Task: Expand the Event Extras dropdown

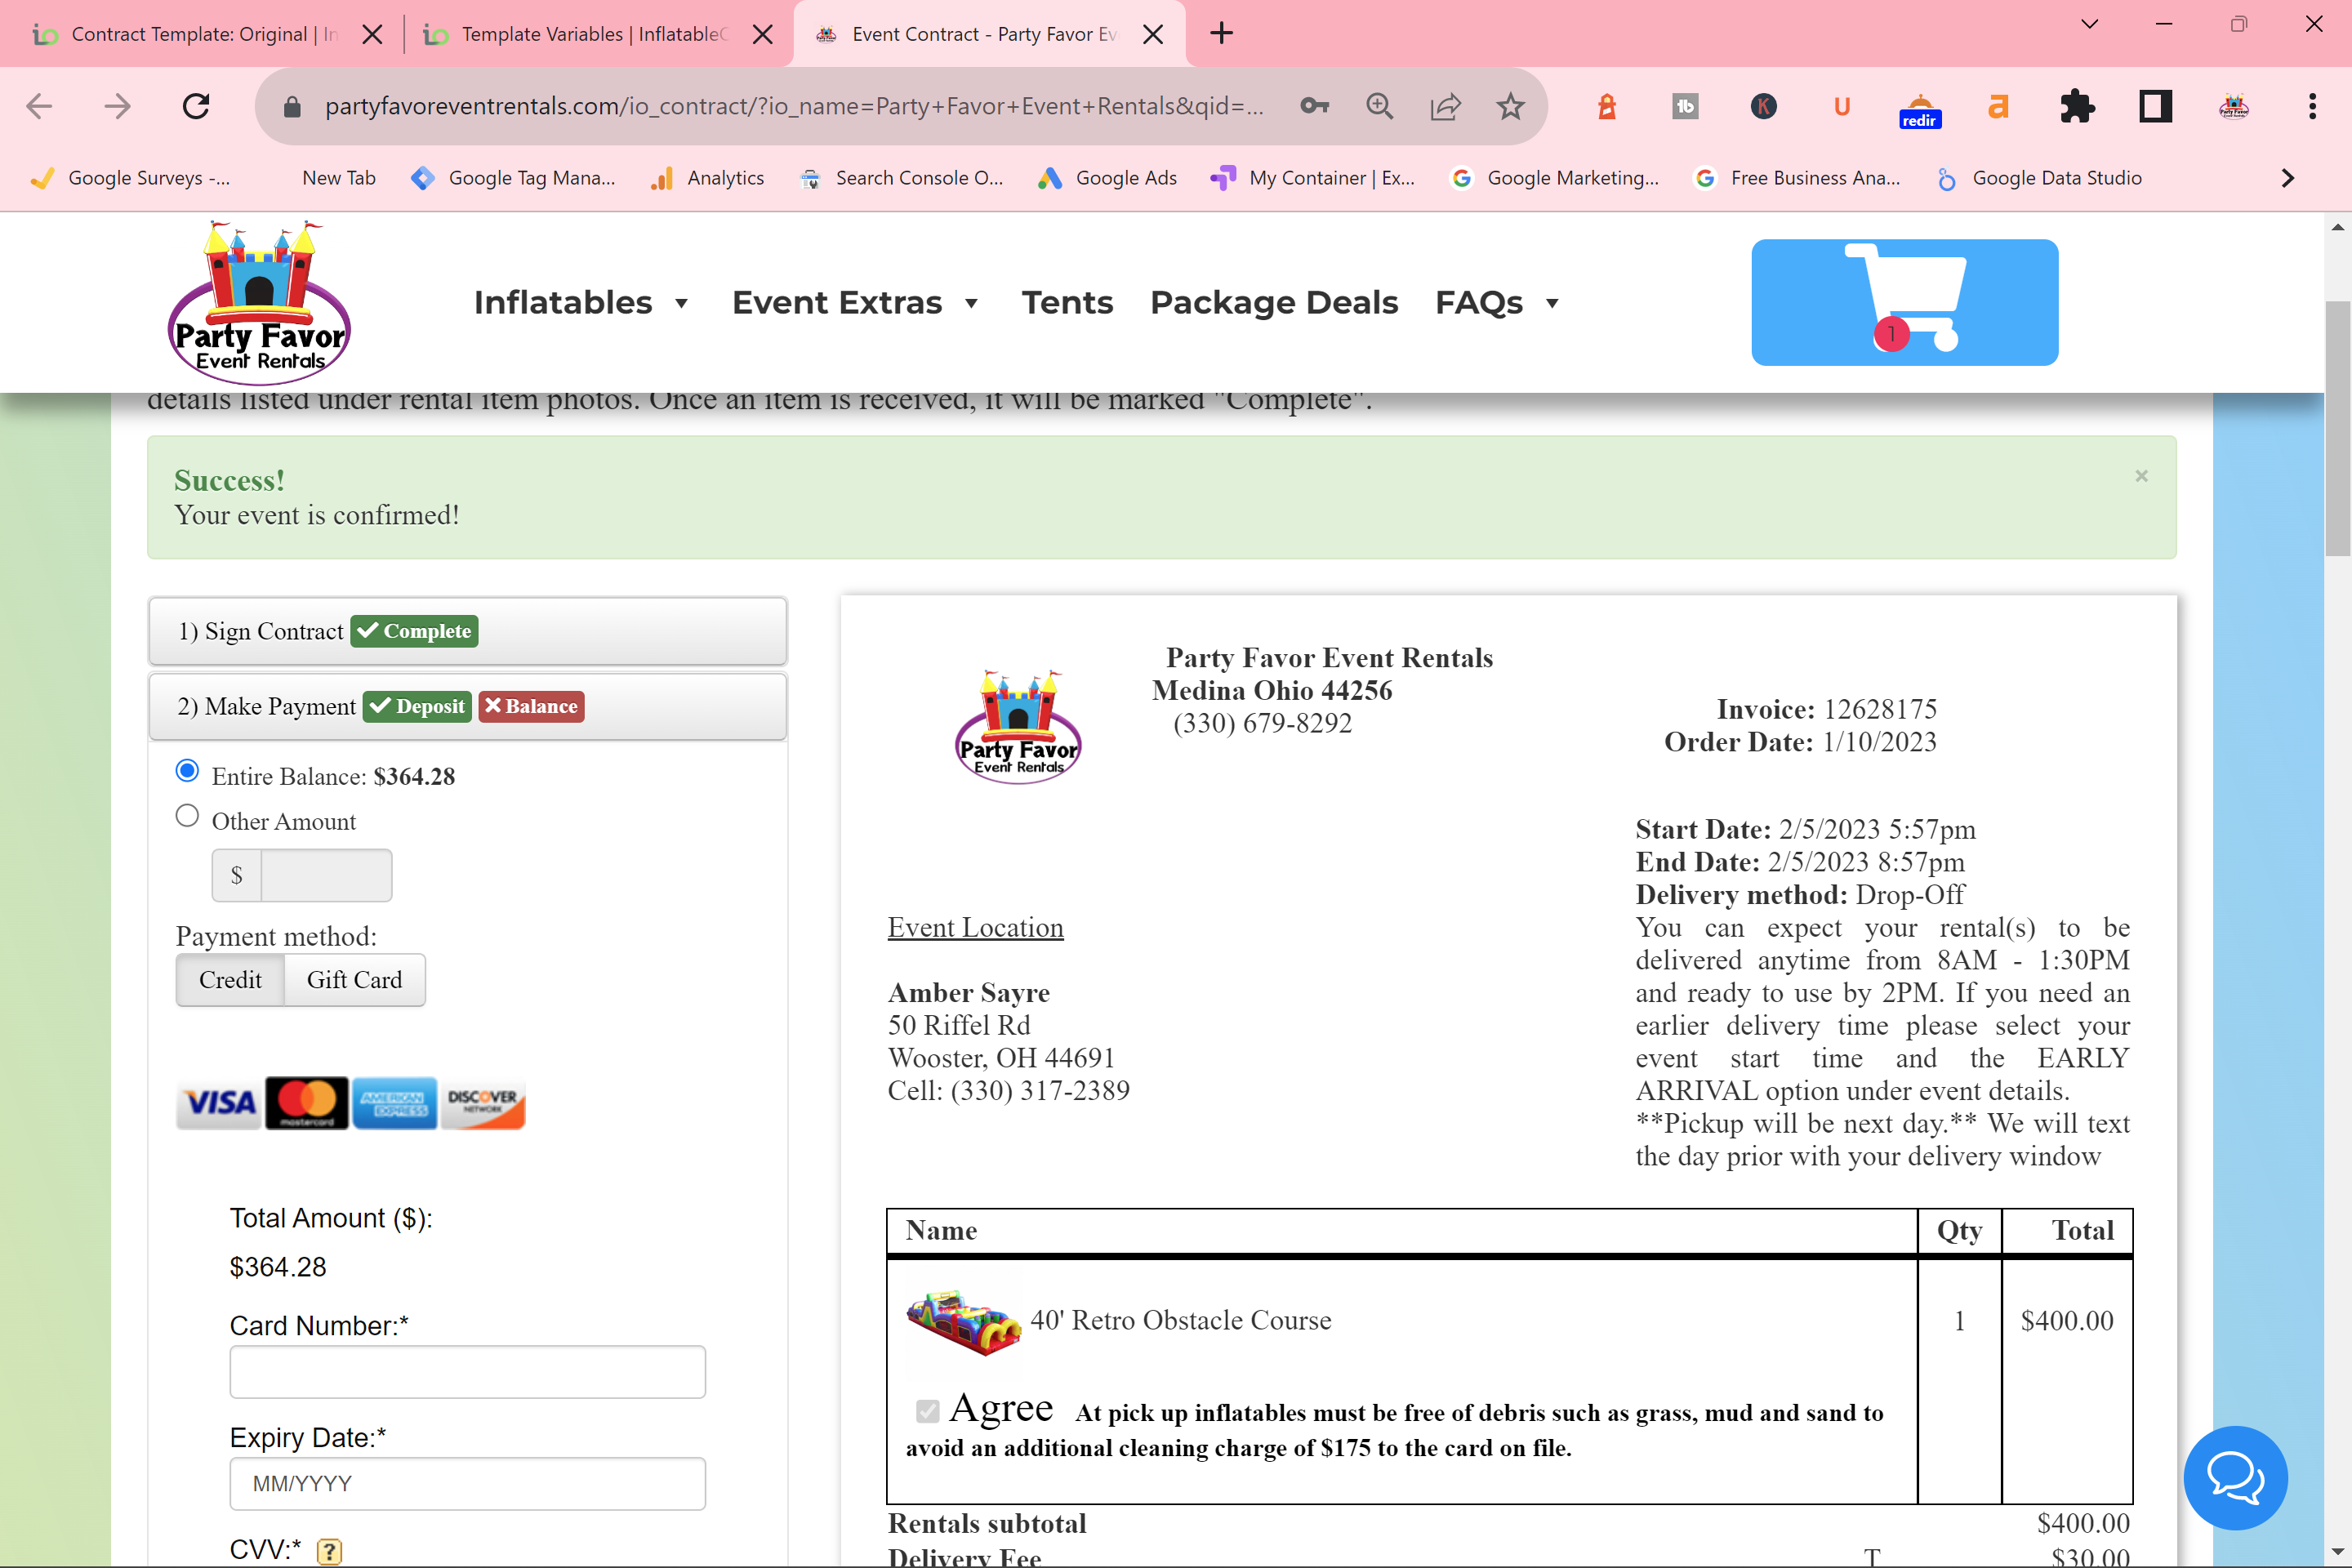Action: click(854, 302)
